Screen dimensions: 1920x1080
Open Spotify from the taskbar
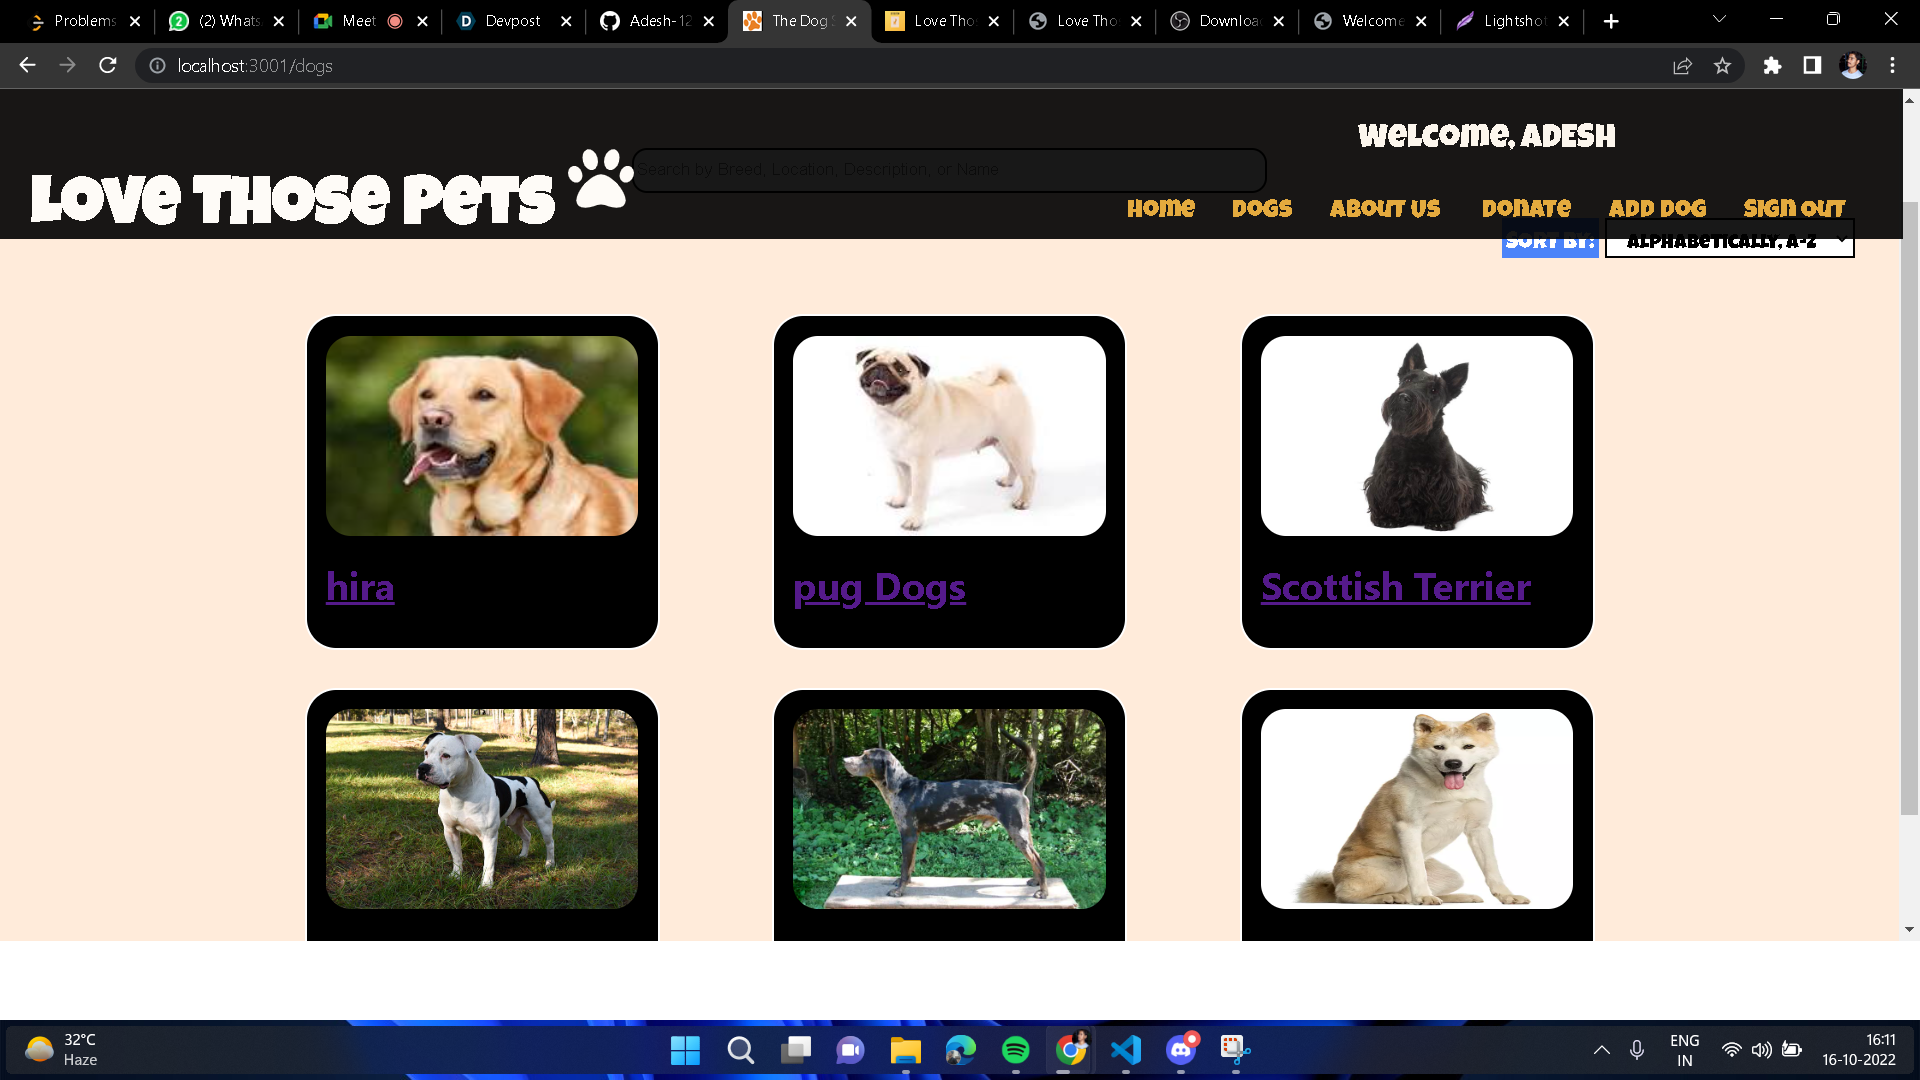[1015, 1050]
